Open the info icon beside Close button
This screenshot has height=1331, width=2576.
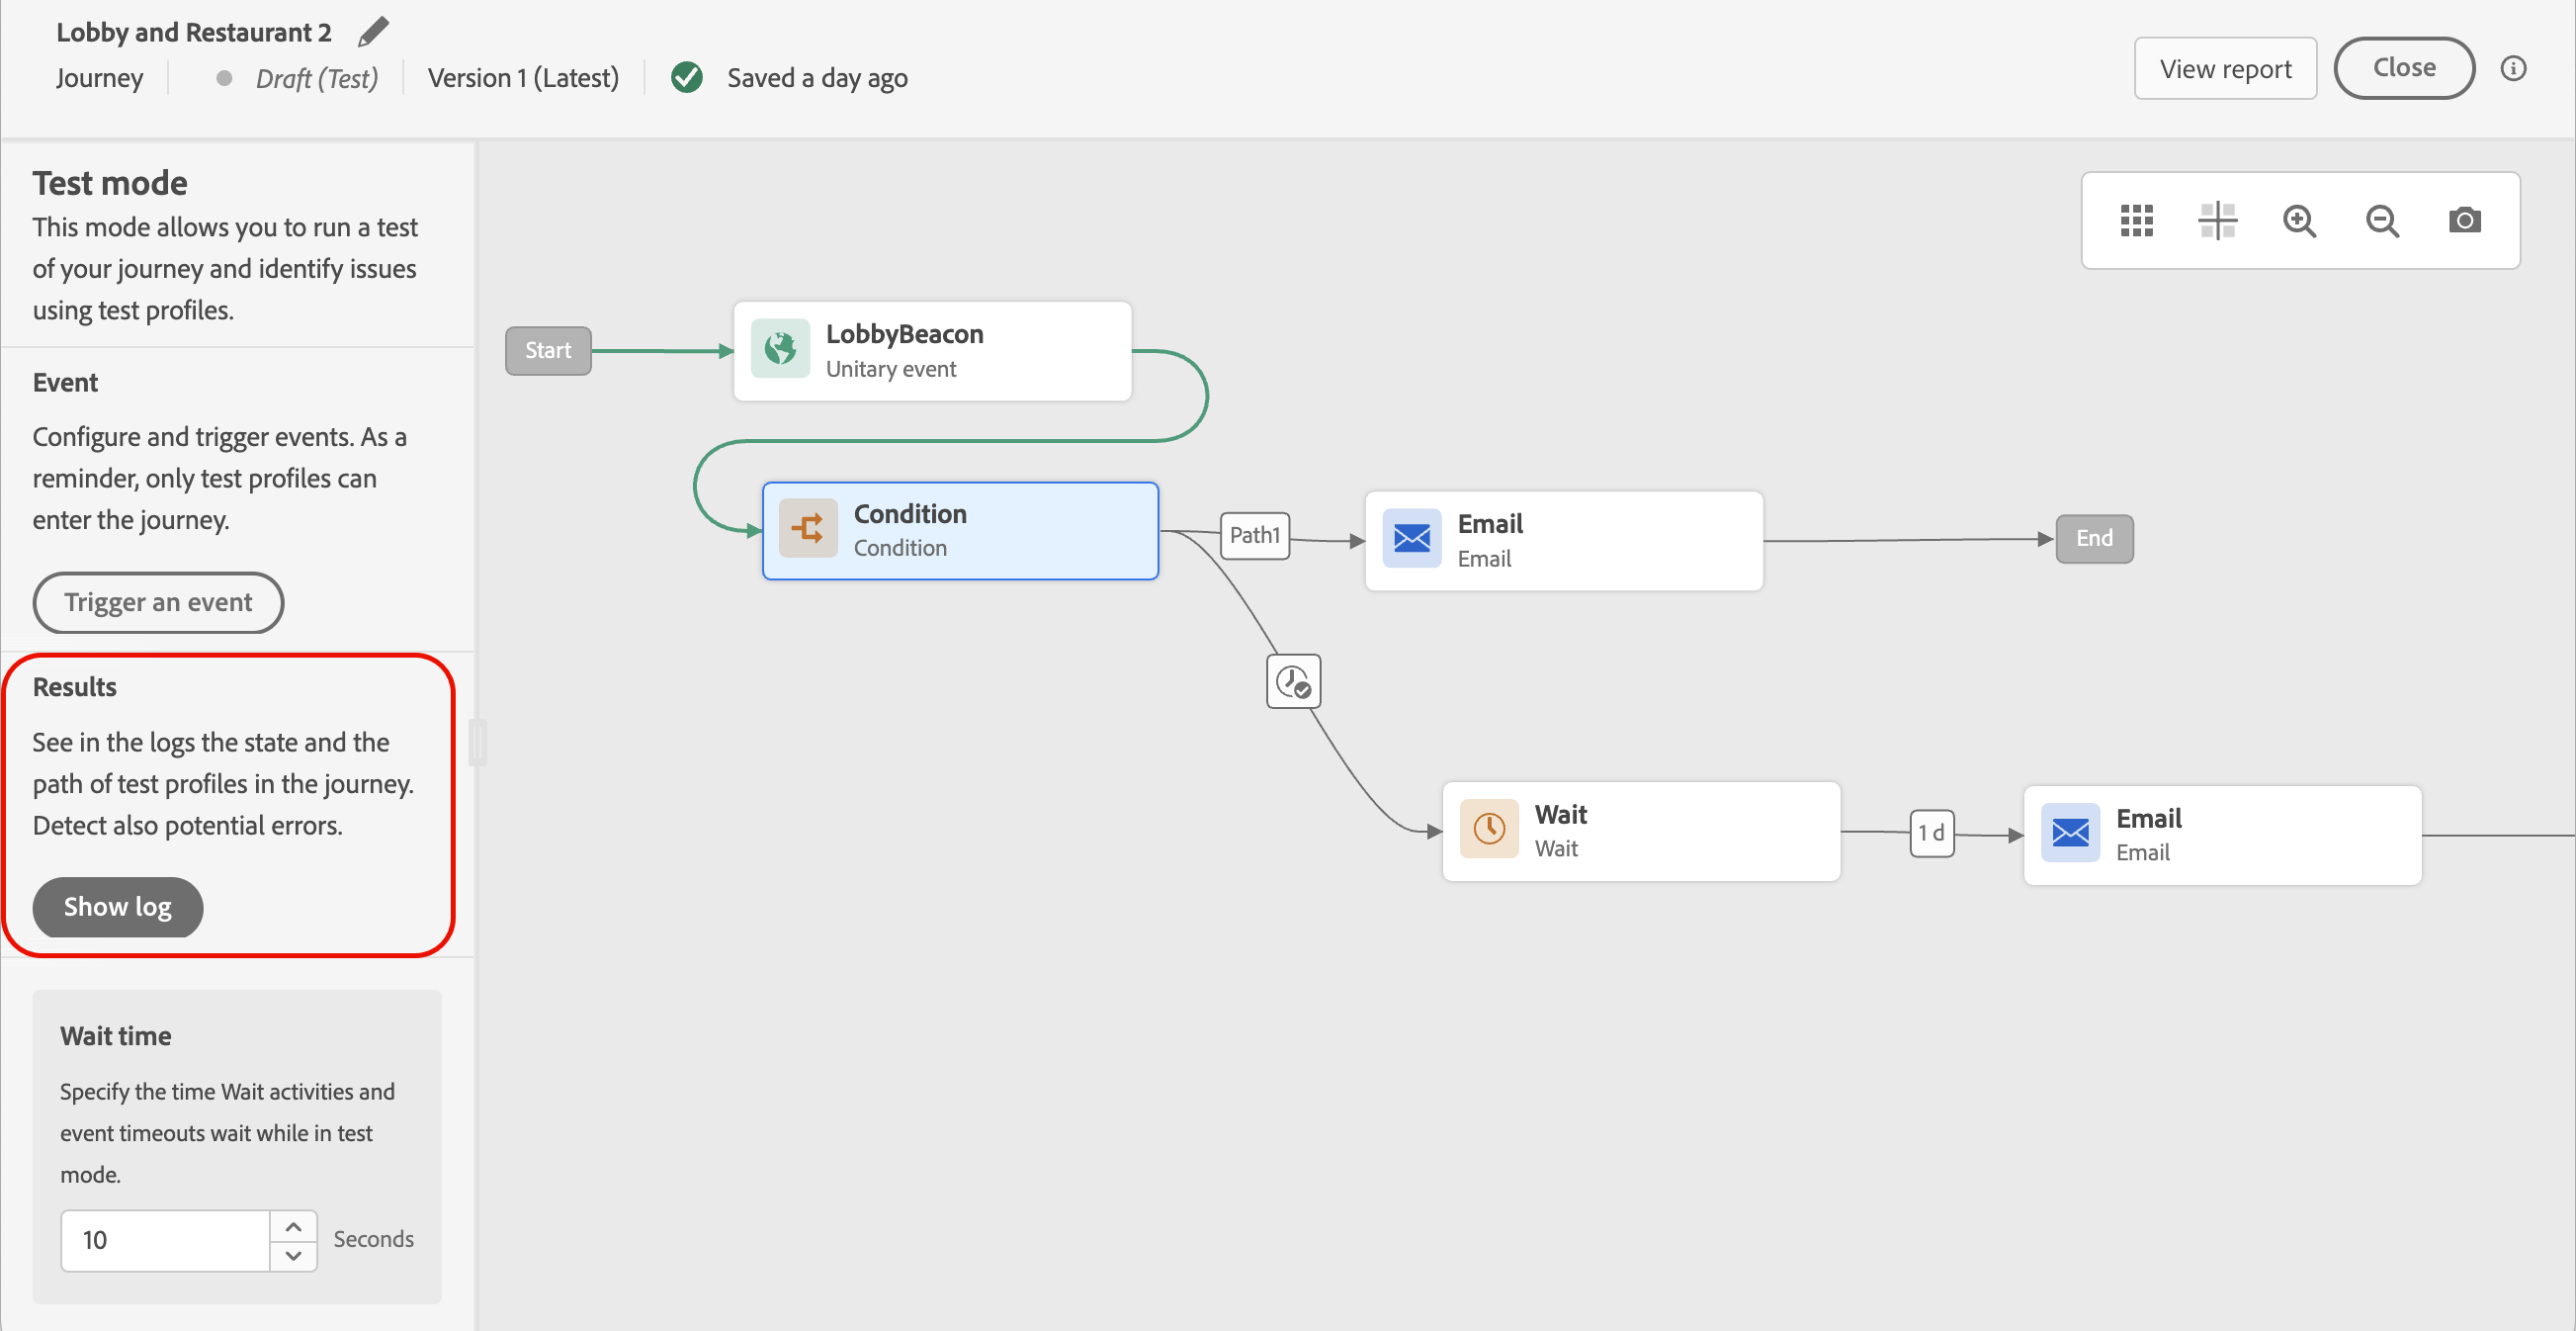[x=2513, y=68]
